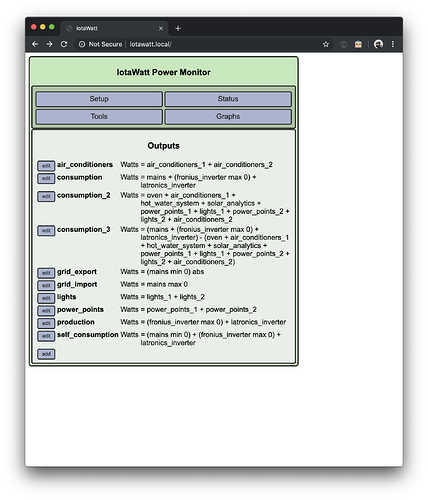The height and width of the screenshot is (500, 428).
Task: Open the Chrome profile avatar
Action: click(378, 44)
